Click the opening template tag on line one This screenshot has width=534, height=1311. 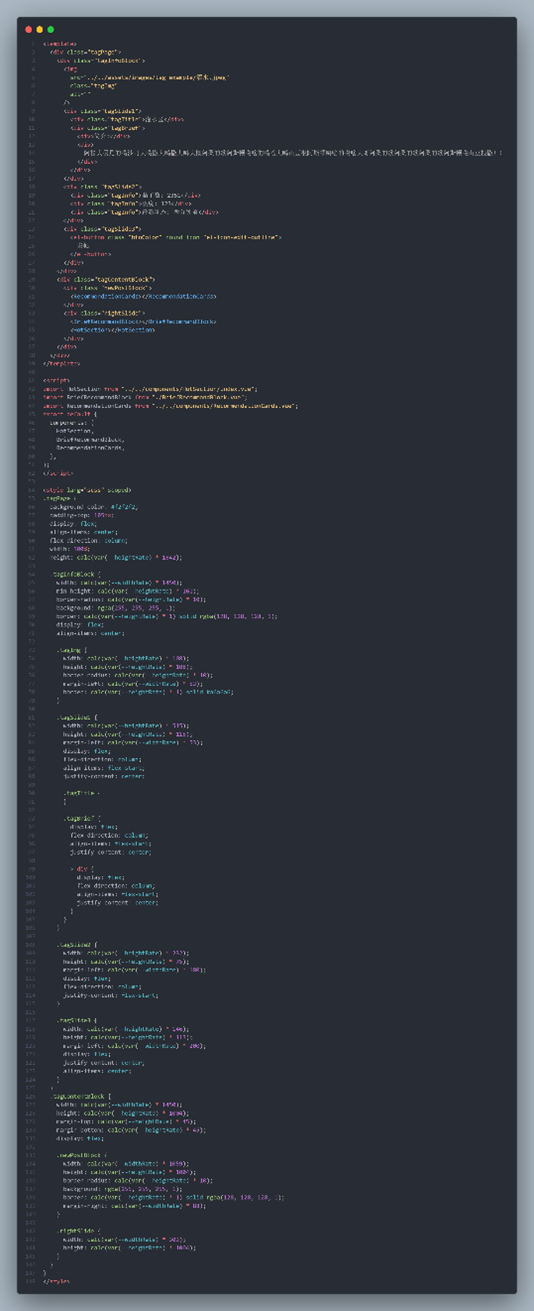point(59,43)
